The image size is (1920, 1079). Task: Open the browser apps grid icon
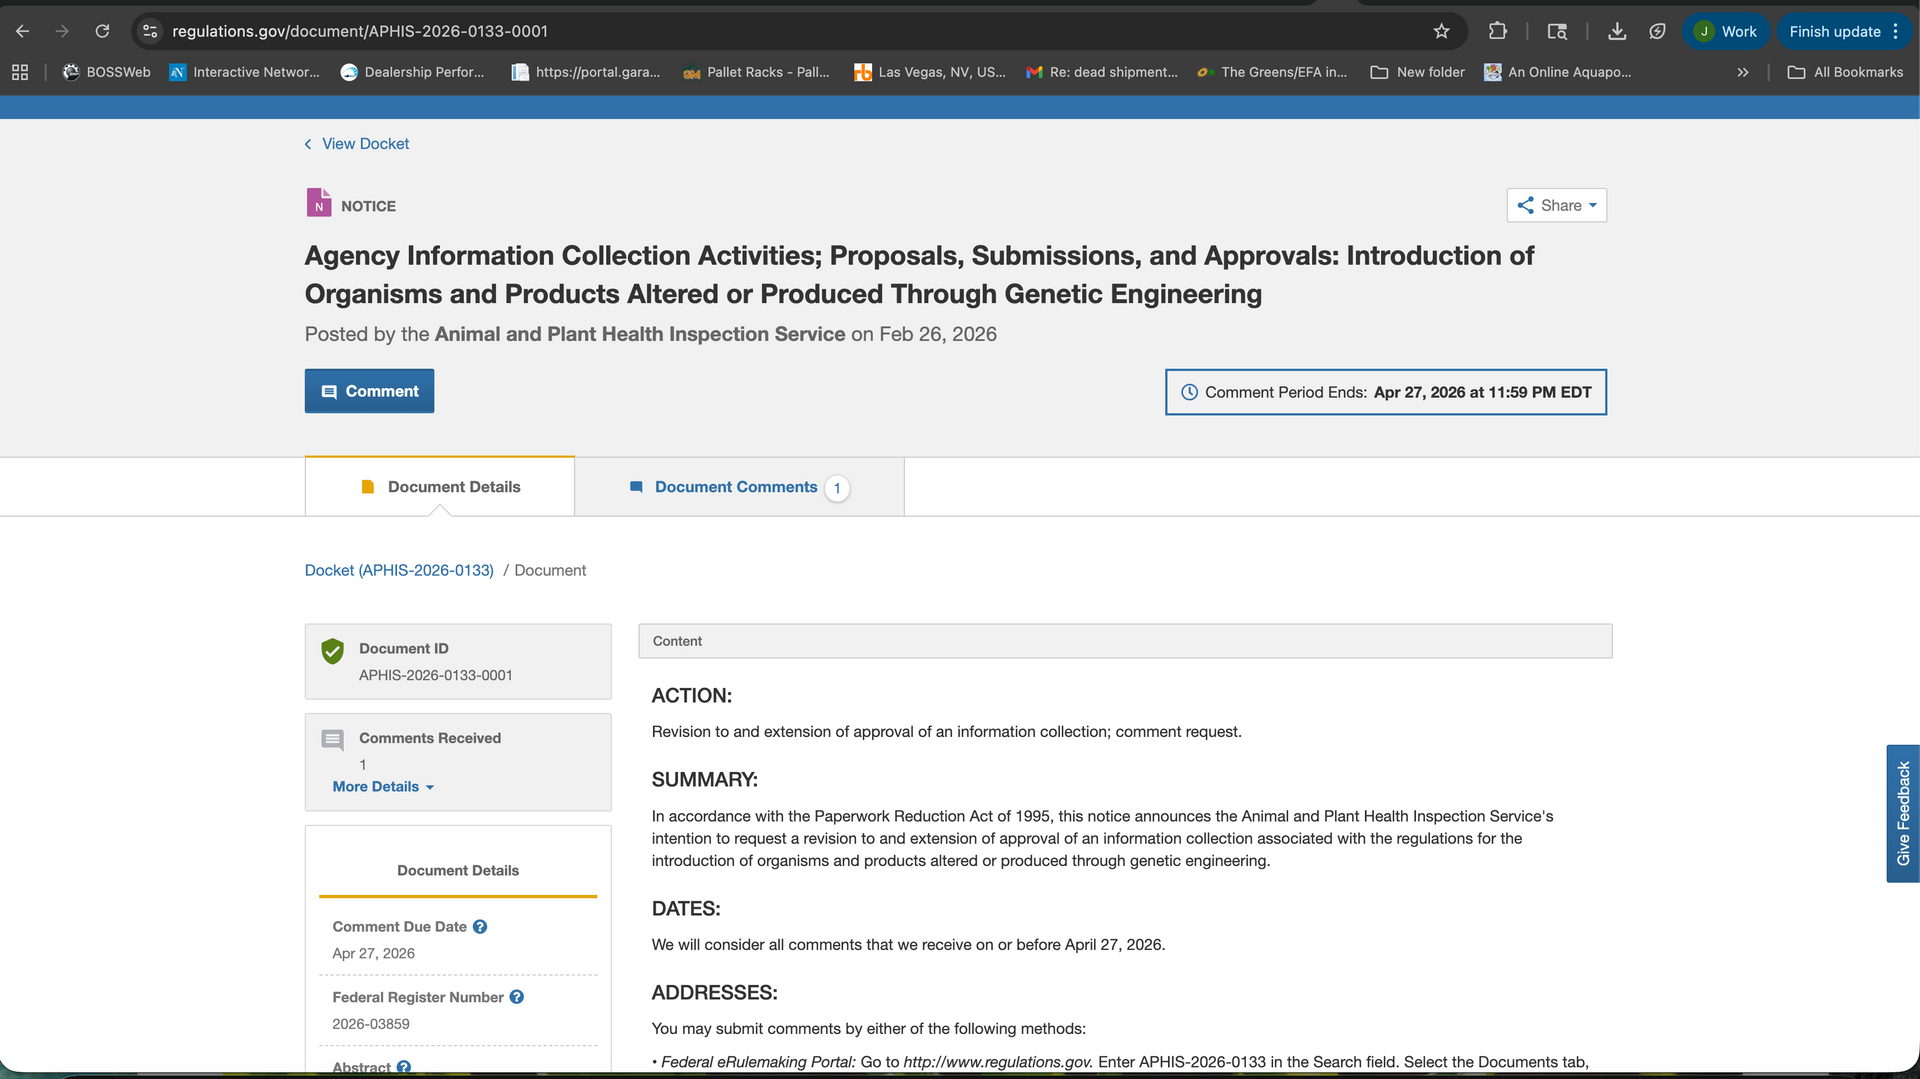point(20,72)
